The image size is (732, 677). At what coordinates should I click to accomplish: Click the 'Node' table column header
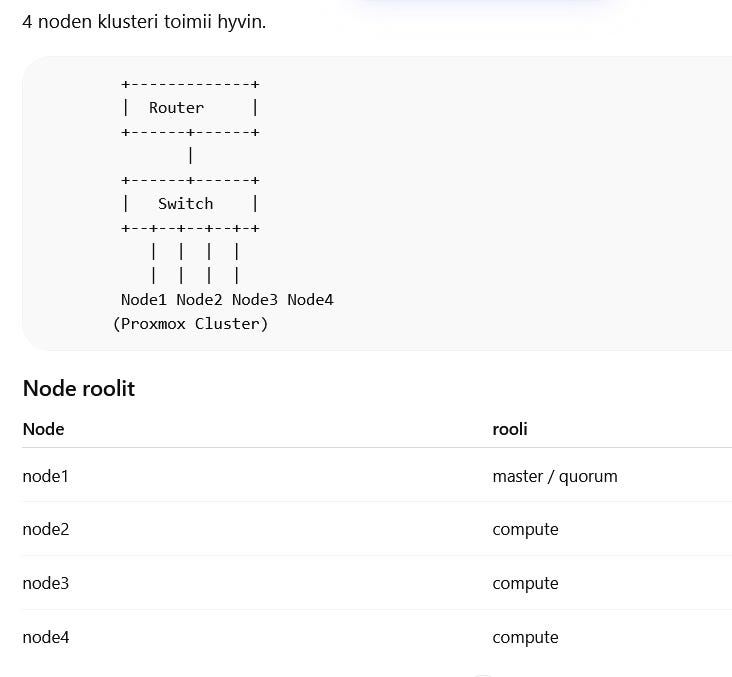click(x=43, y=429)
